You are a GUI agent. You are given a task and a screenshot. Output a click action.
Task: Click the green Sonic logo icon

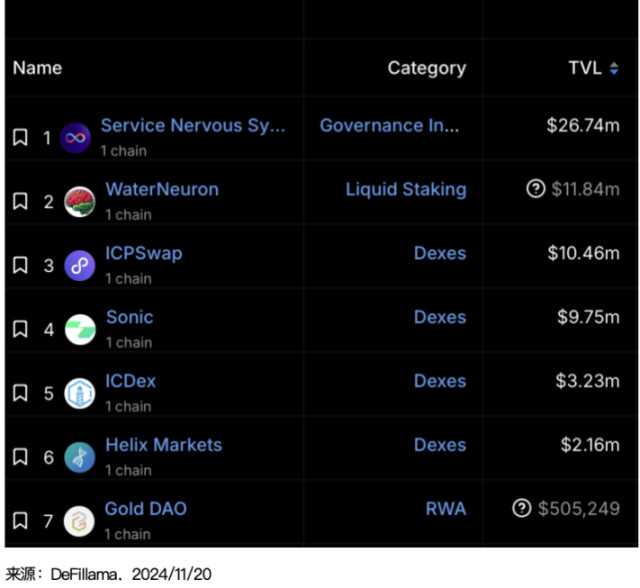(x=80, y=330)
